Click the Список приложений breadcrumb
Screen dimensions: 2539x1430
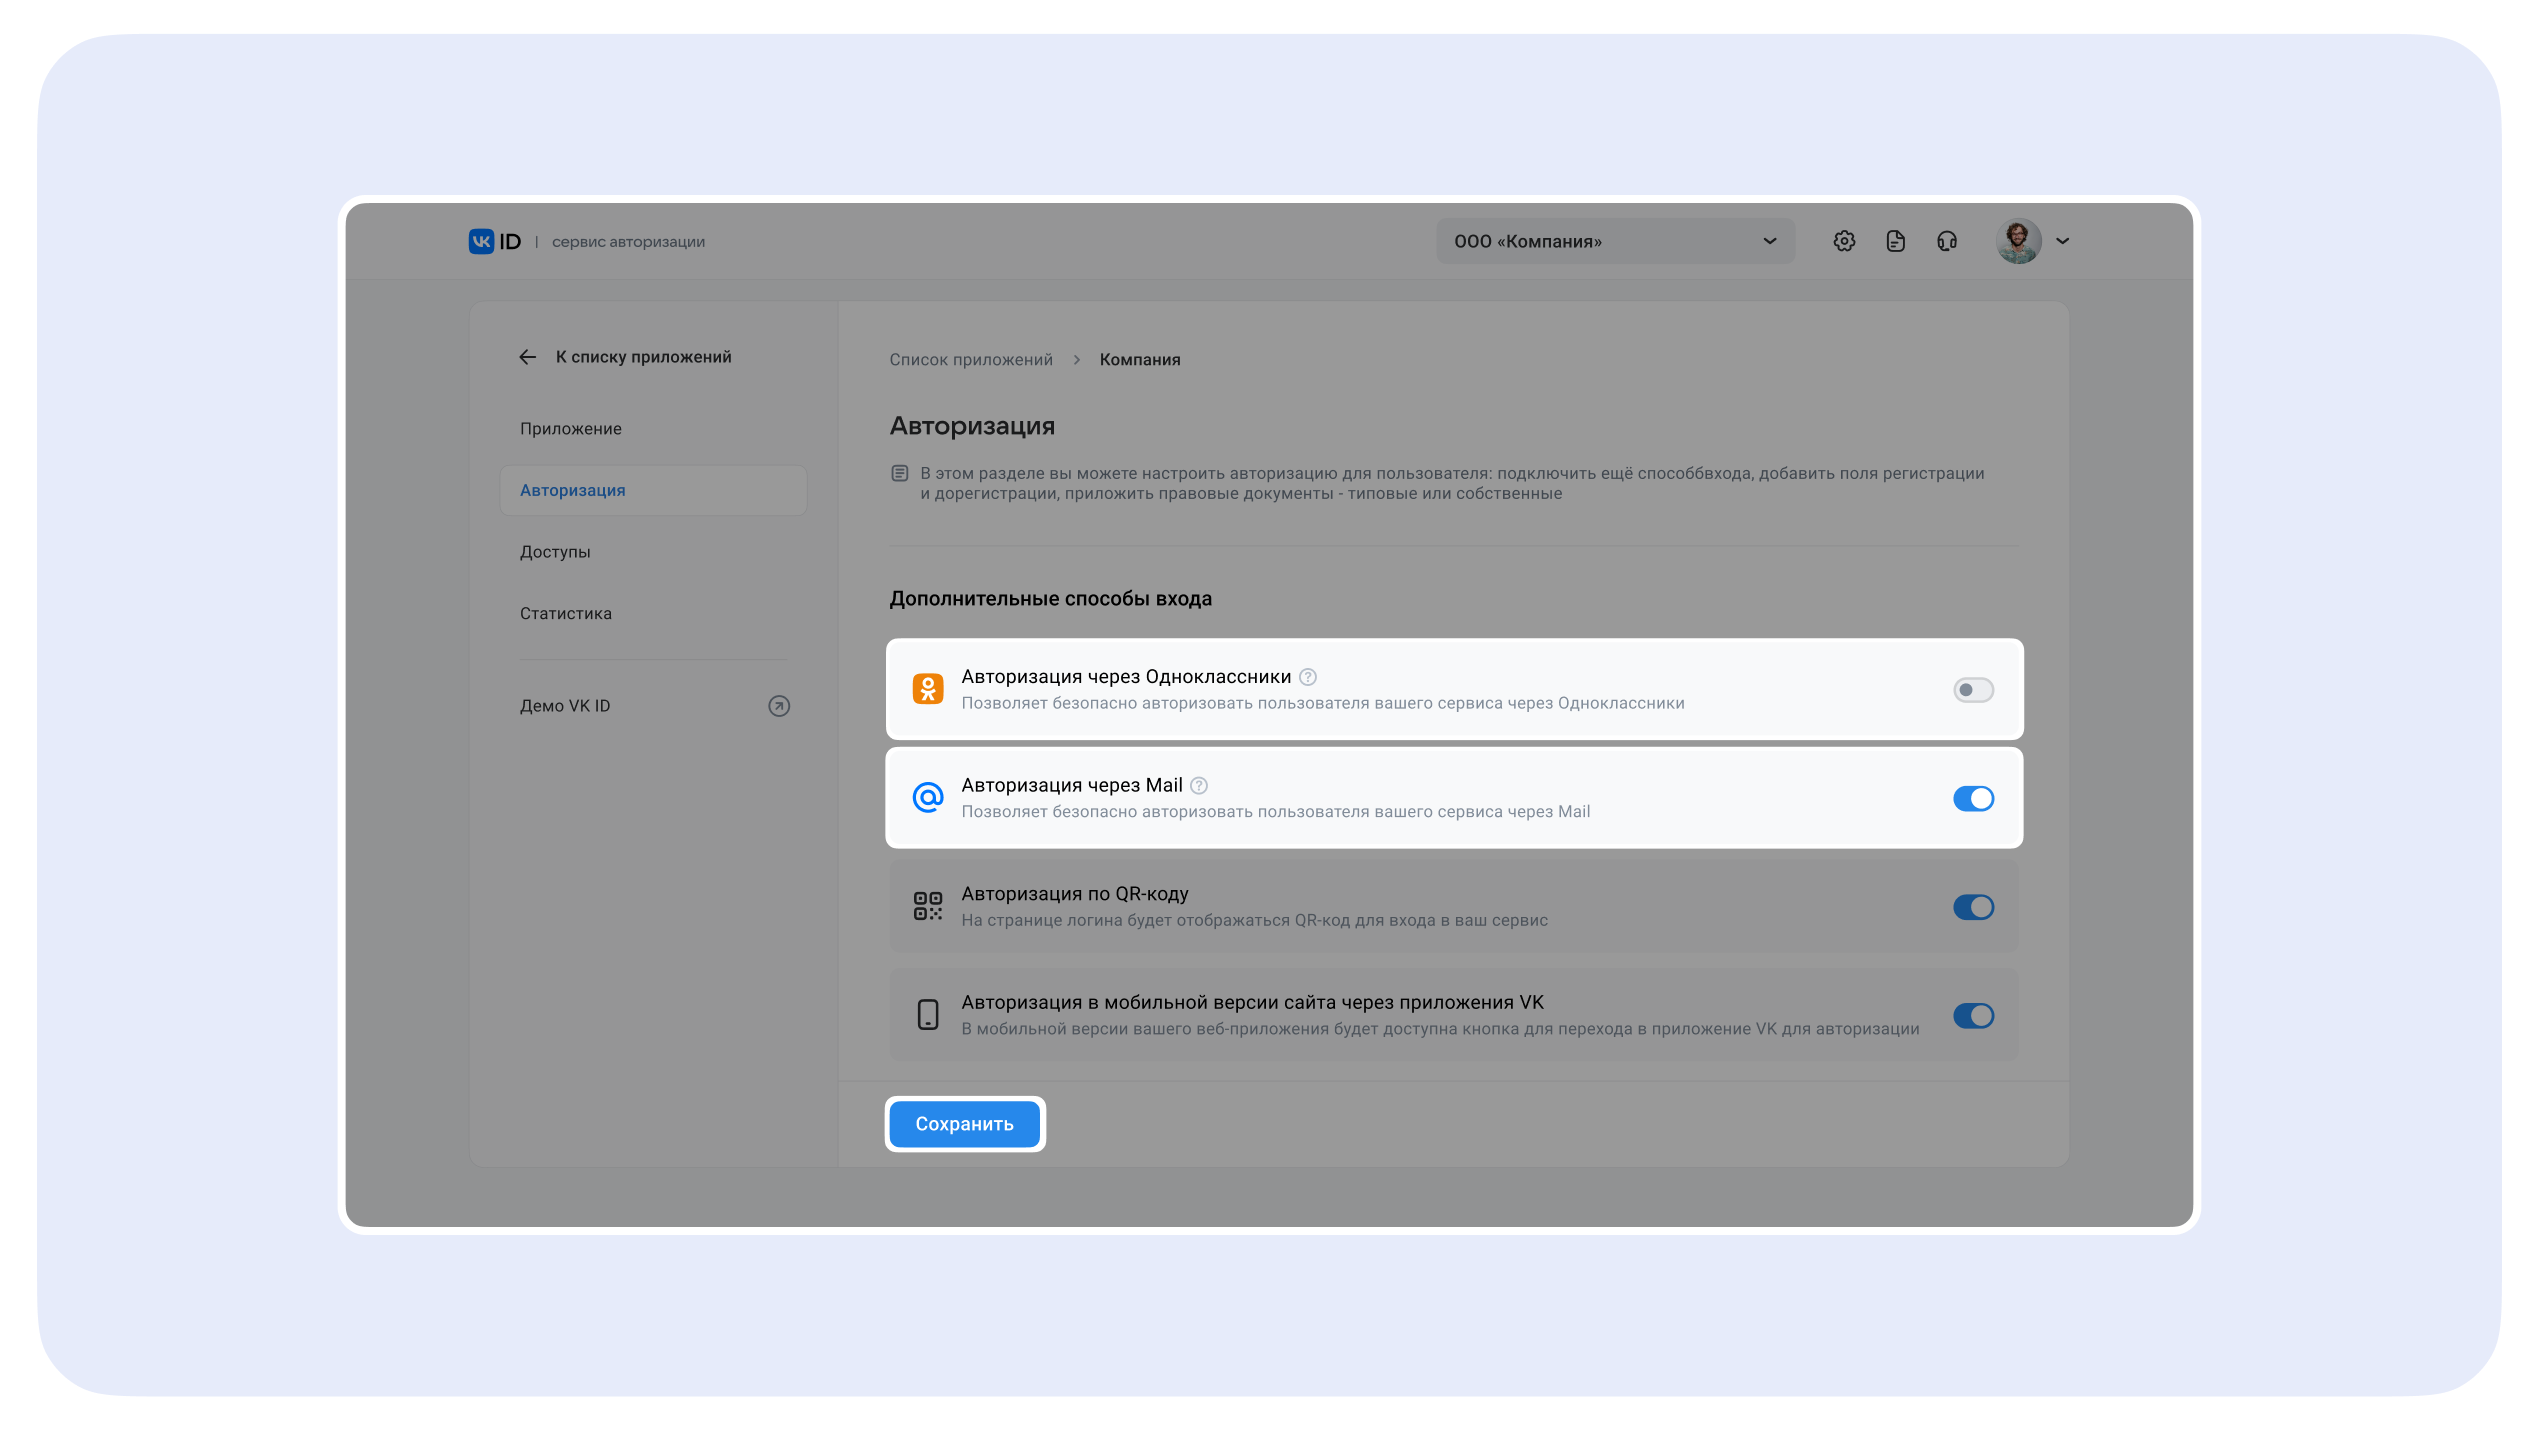[971, 360]
